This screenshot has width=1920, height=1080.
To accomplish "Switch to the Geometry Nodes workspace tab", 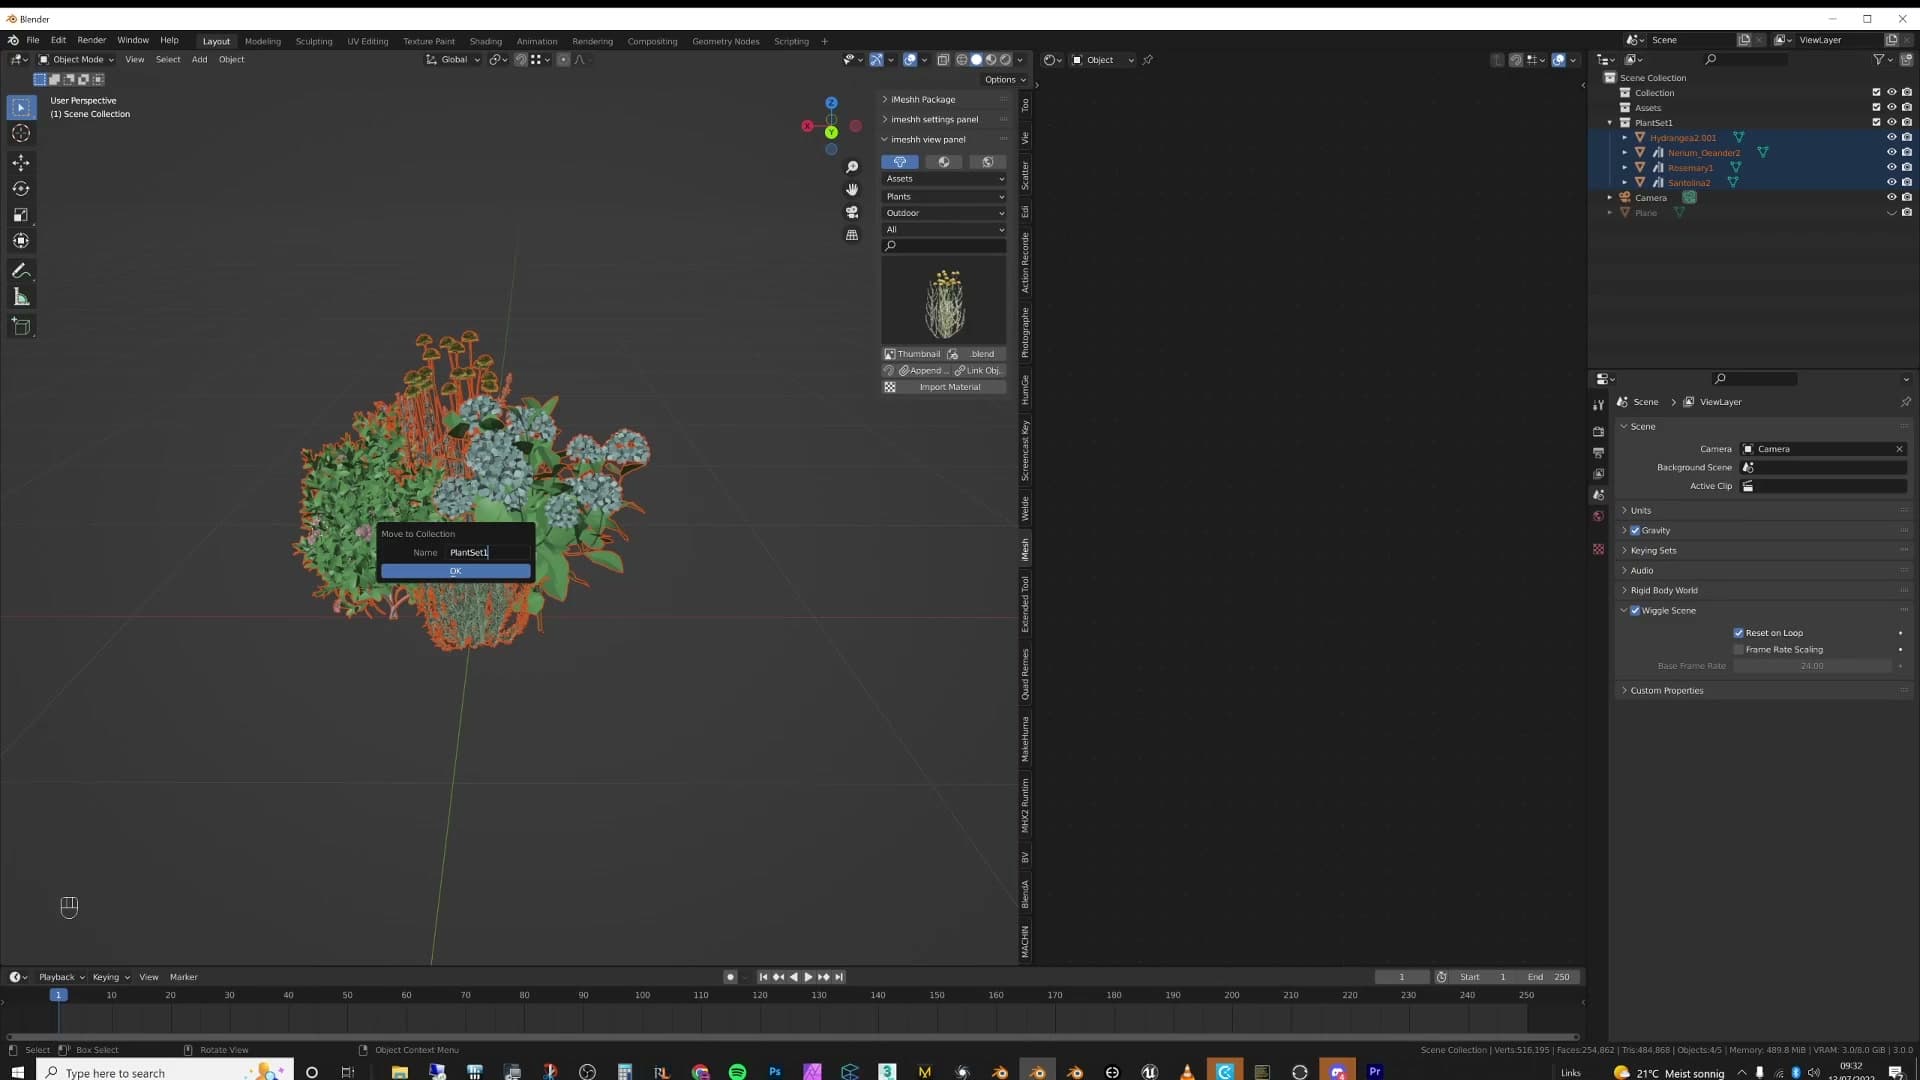I will click(x=726, y=42).
